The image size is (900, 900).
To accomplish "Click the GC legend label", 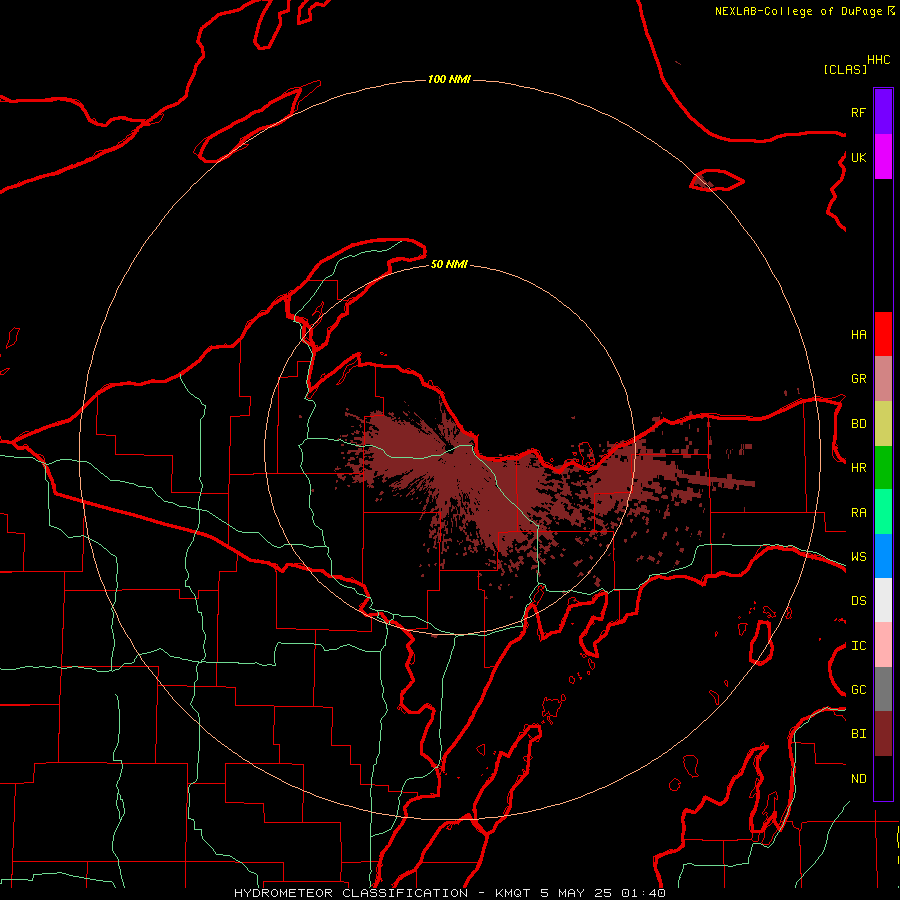I will 858,690.
